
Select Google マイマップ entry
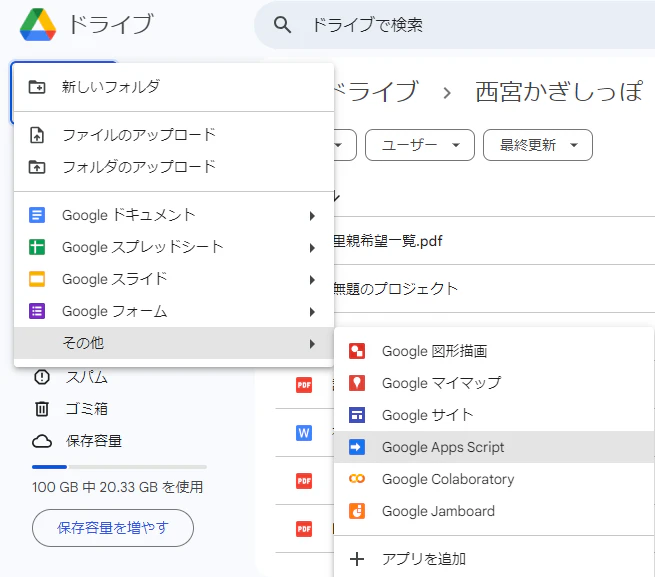(x=494, y=383)
